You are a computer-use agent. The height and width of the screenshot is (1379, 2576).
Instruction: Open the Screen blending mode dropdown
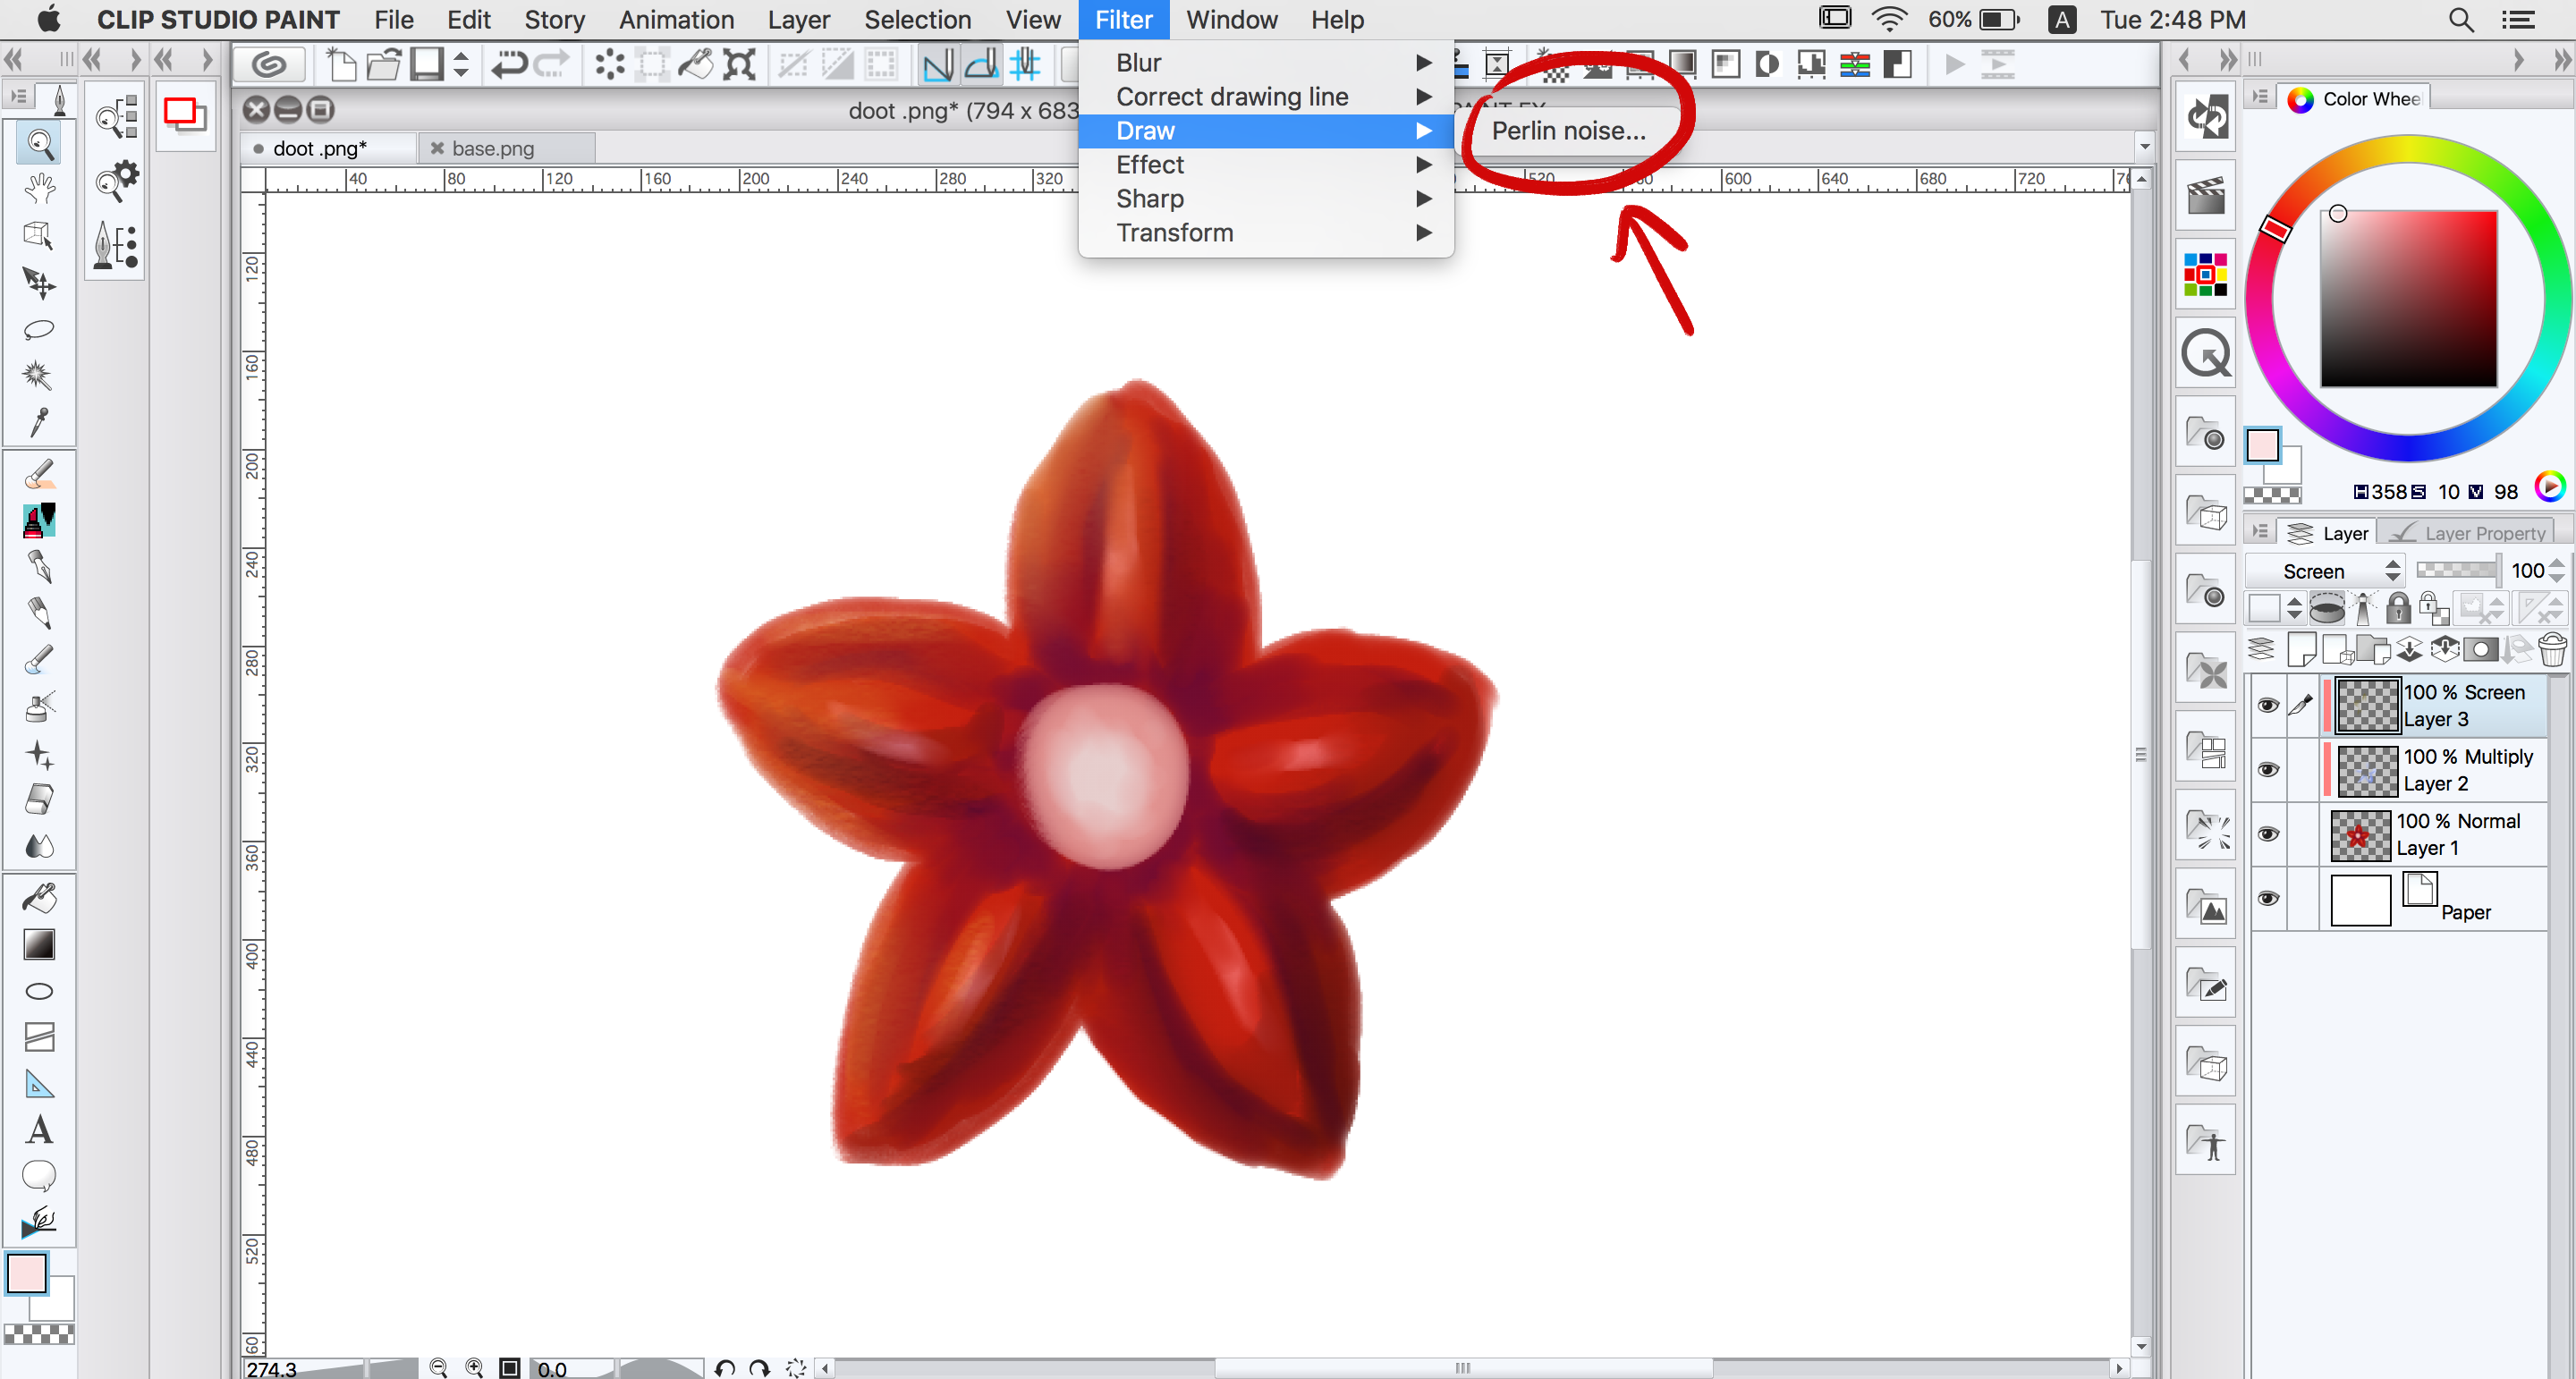2324,571
